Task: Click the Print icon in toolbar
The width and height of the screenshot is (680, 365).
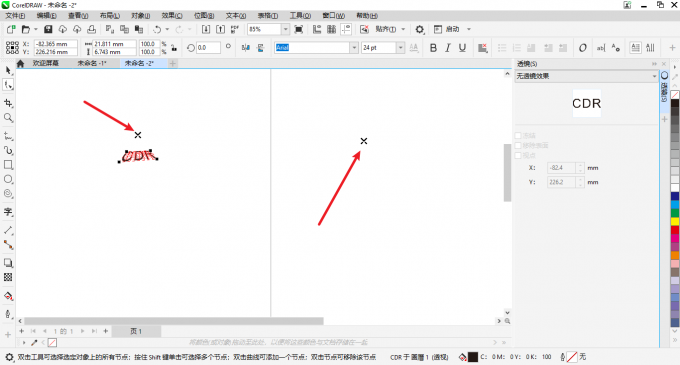Action: coord(92,29)
